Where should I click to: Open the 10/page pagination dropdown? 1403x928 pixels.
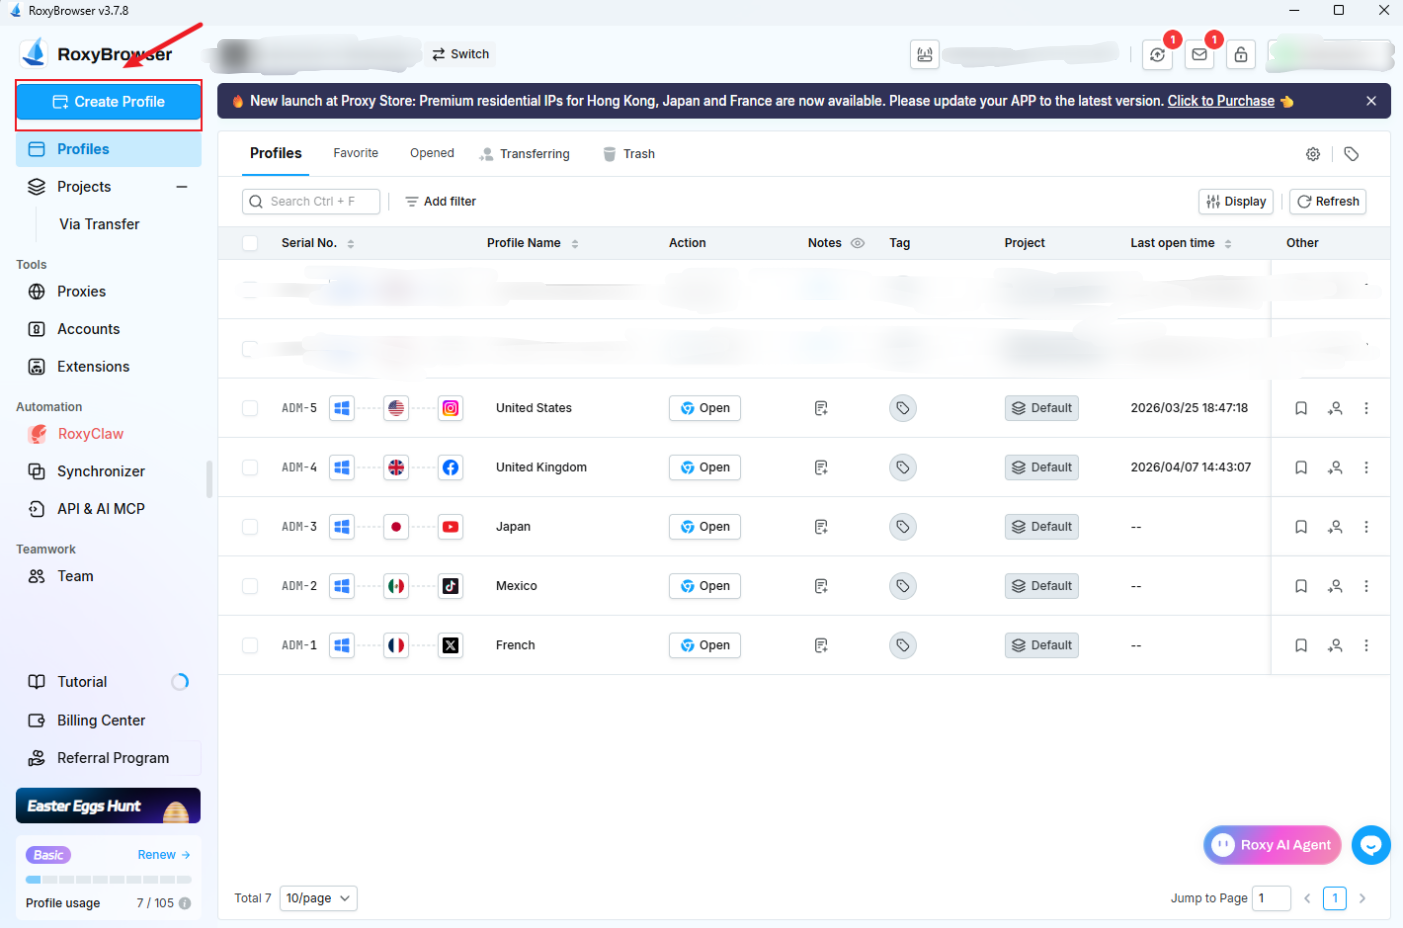[318, 898]
